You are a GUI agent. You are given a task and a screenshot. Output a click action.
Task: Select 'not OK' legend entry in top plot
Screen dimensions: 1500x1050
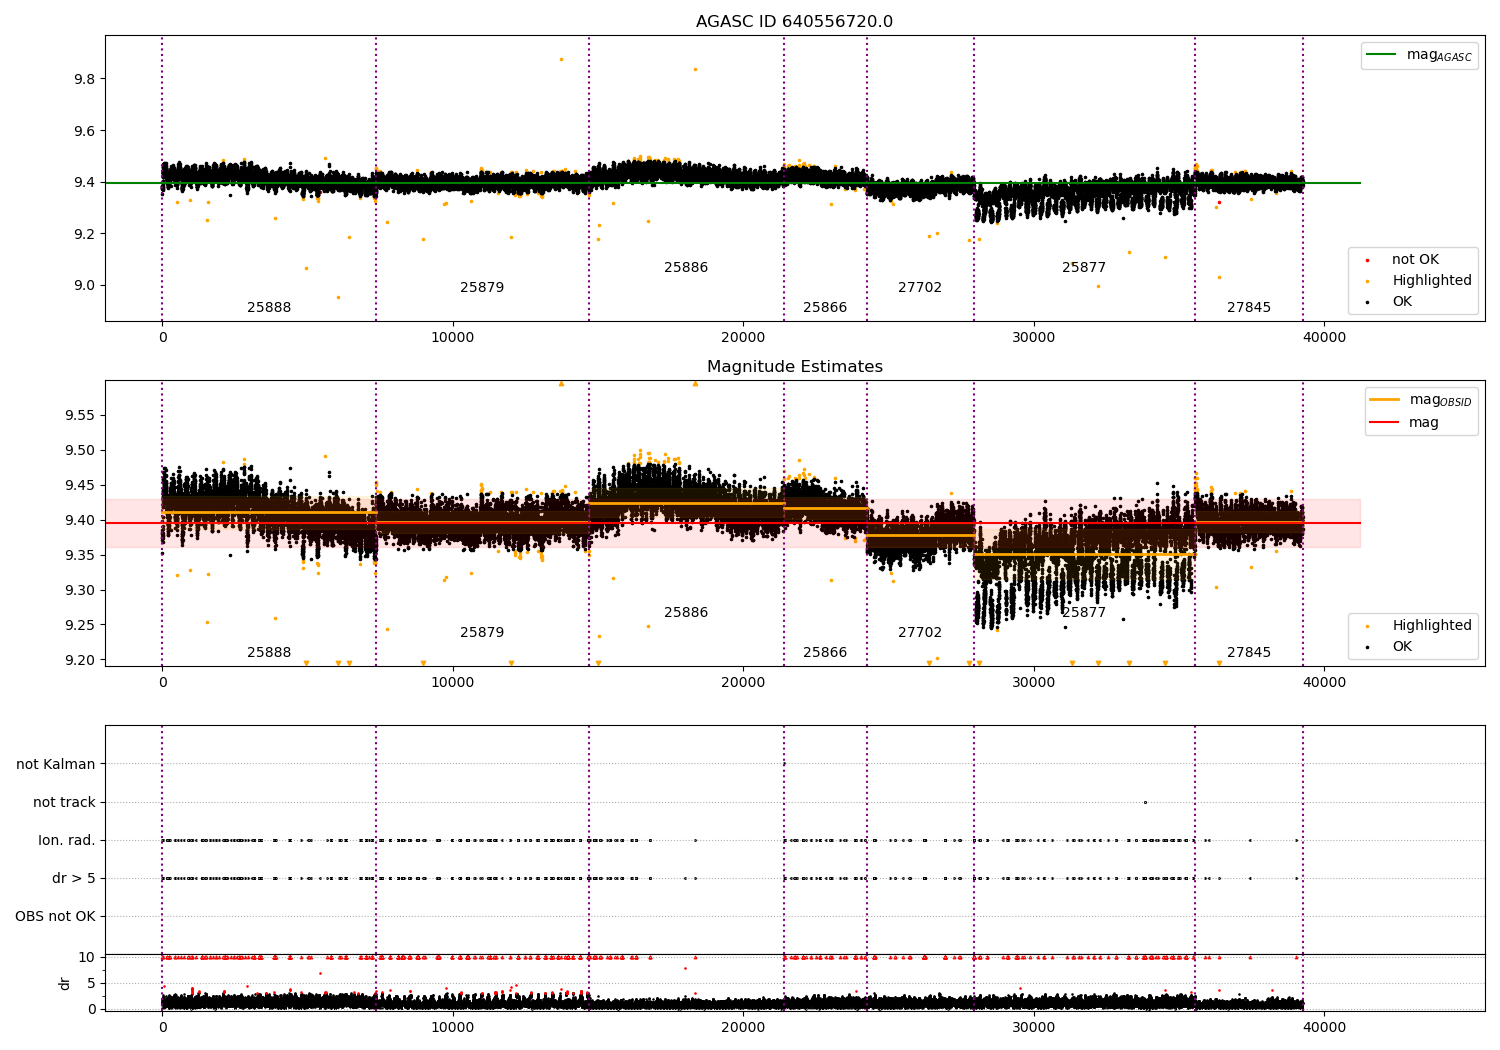pyautogui.click(x=1415, y=260)
